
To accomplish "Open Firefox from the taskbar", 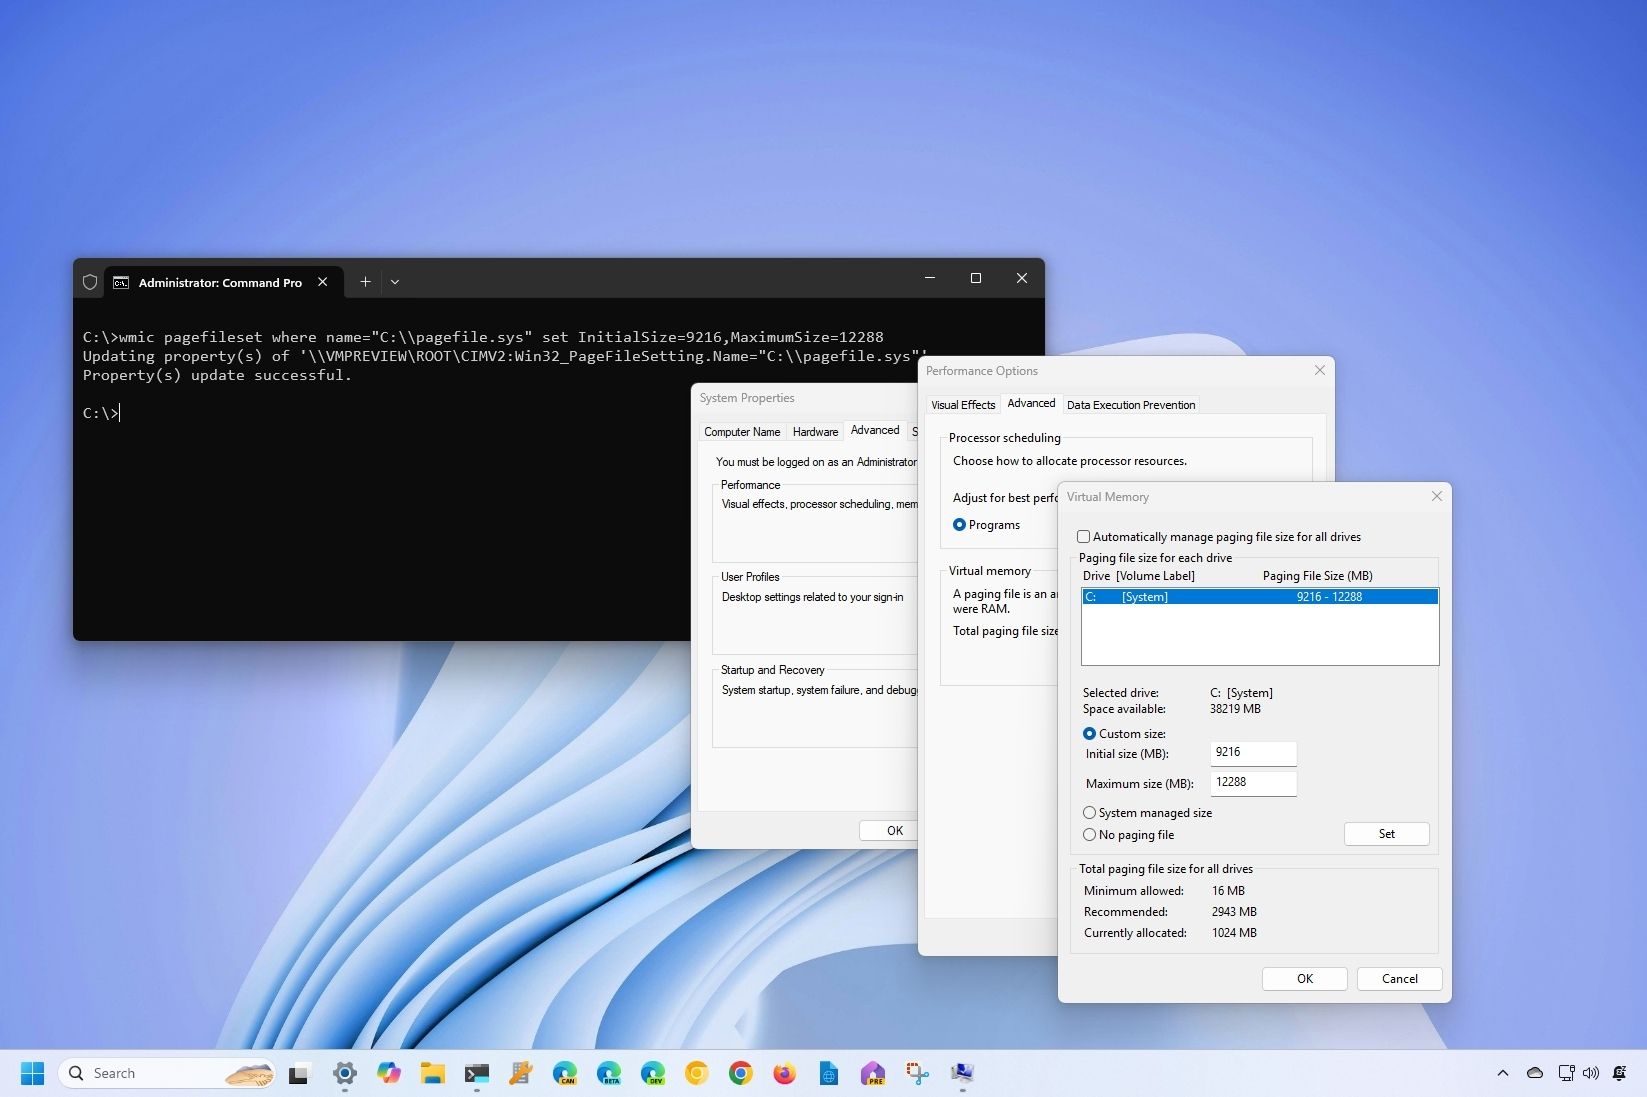I will (784, 1073).
